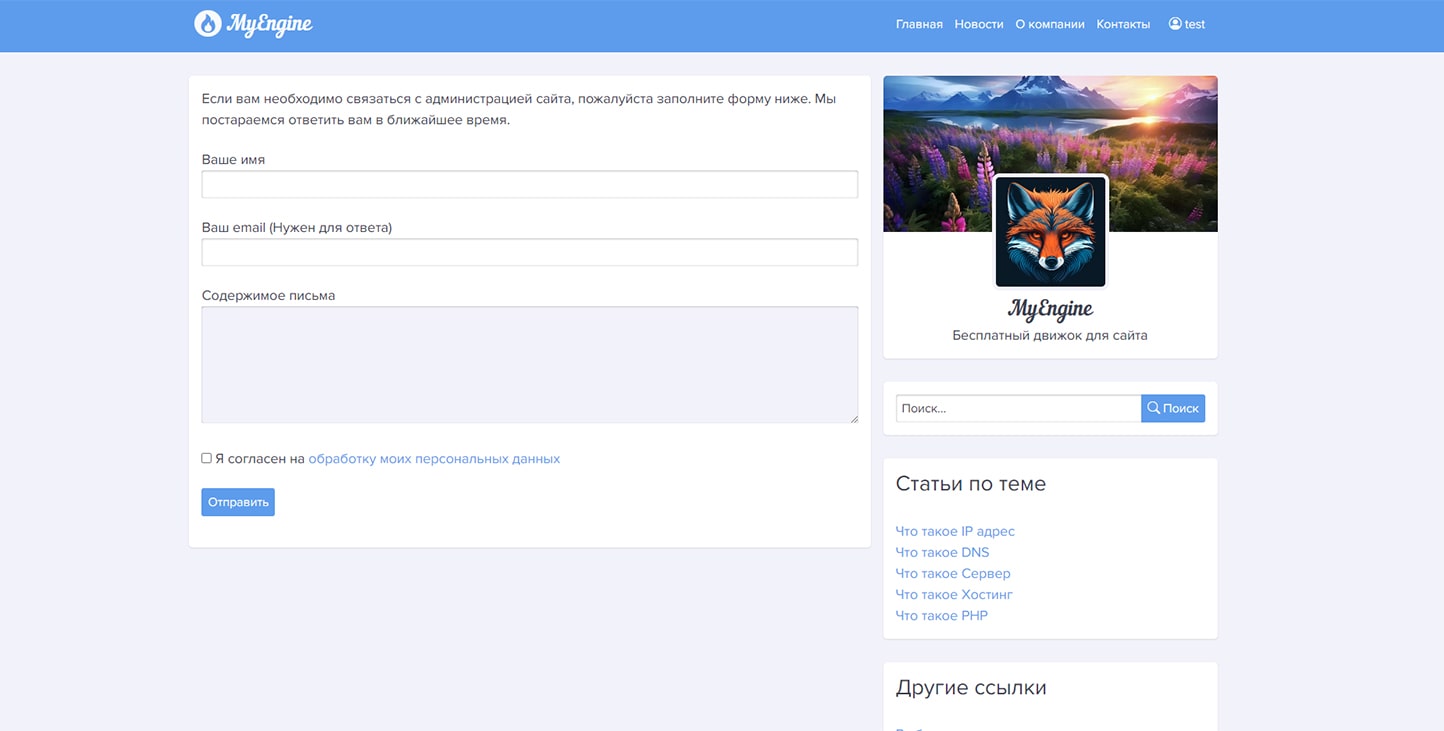Click the Статьи по теме heading
The image size is (1444, 731).
point(971,484)
